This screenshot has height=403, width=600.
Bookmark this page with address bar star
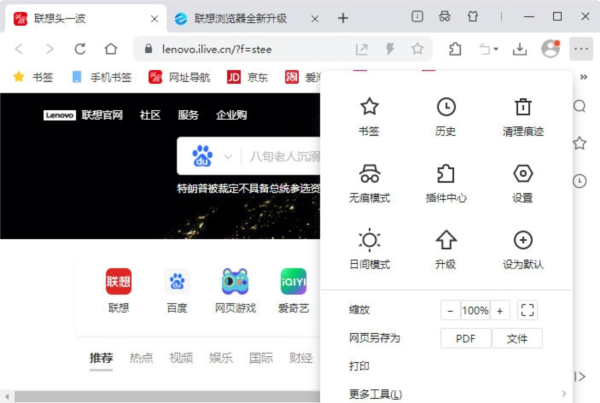pos(417,49)
